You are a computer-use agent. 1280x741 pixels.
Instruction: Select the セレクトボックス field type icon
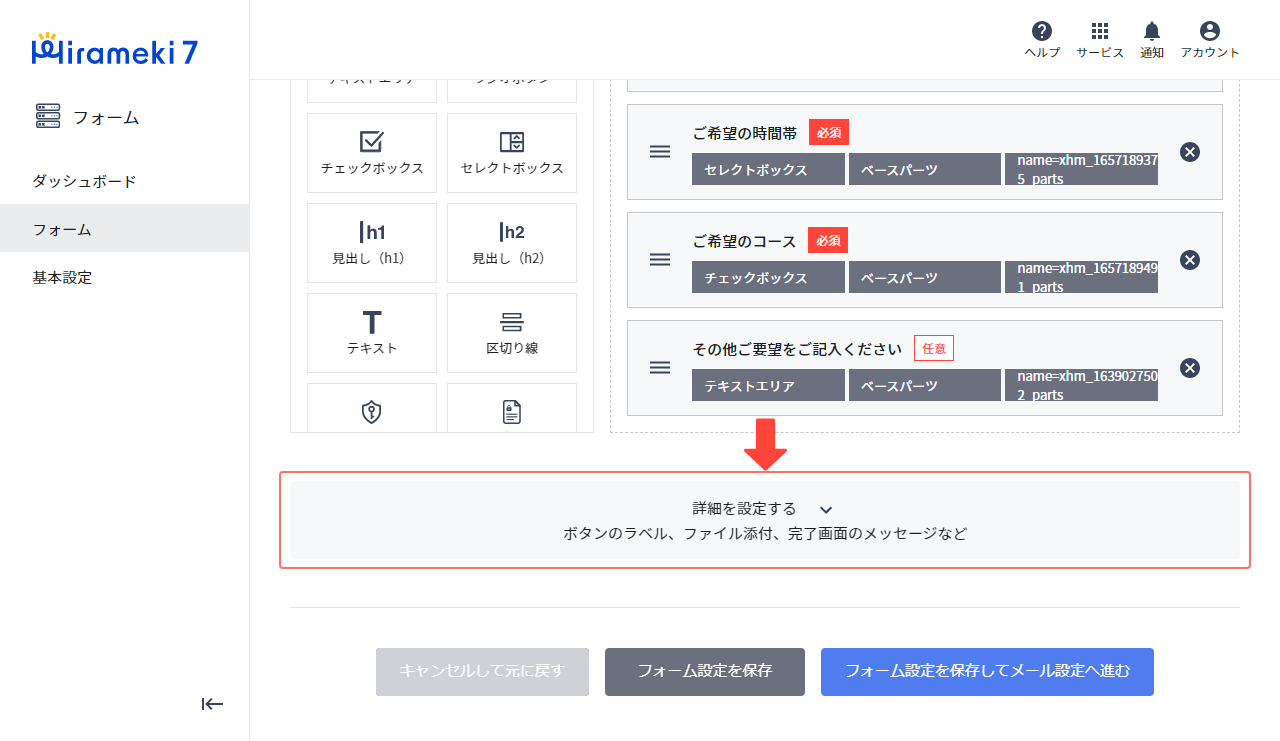coord(511,152)
